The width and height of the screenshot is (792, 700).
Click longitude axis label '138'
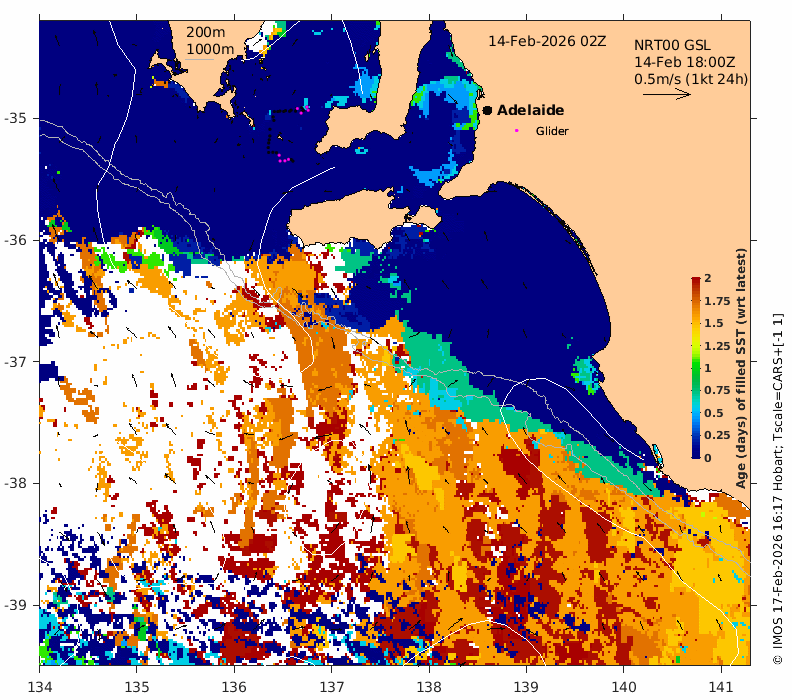point(429,687)
